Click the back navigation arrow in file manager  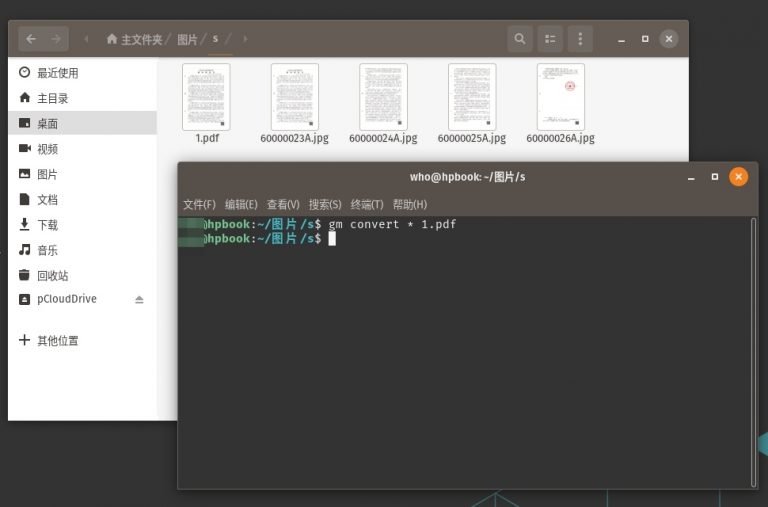pos(31,39)
